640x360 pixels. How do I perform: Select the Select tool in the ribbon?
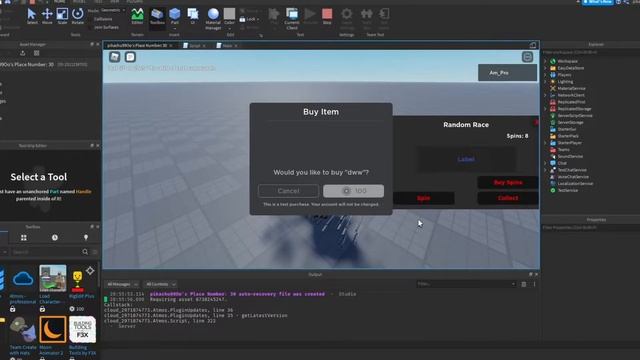(31, 16)
